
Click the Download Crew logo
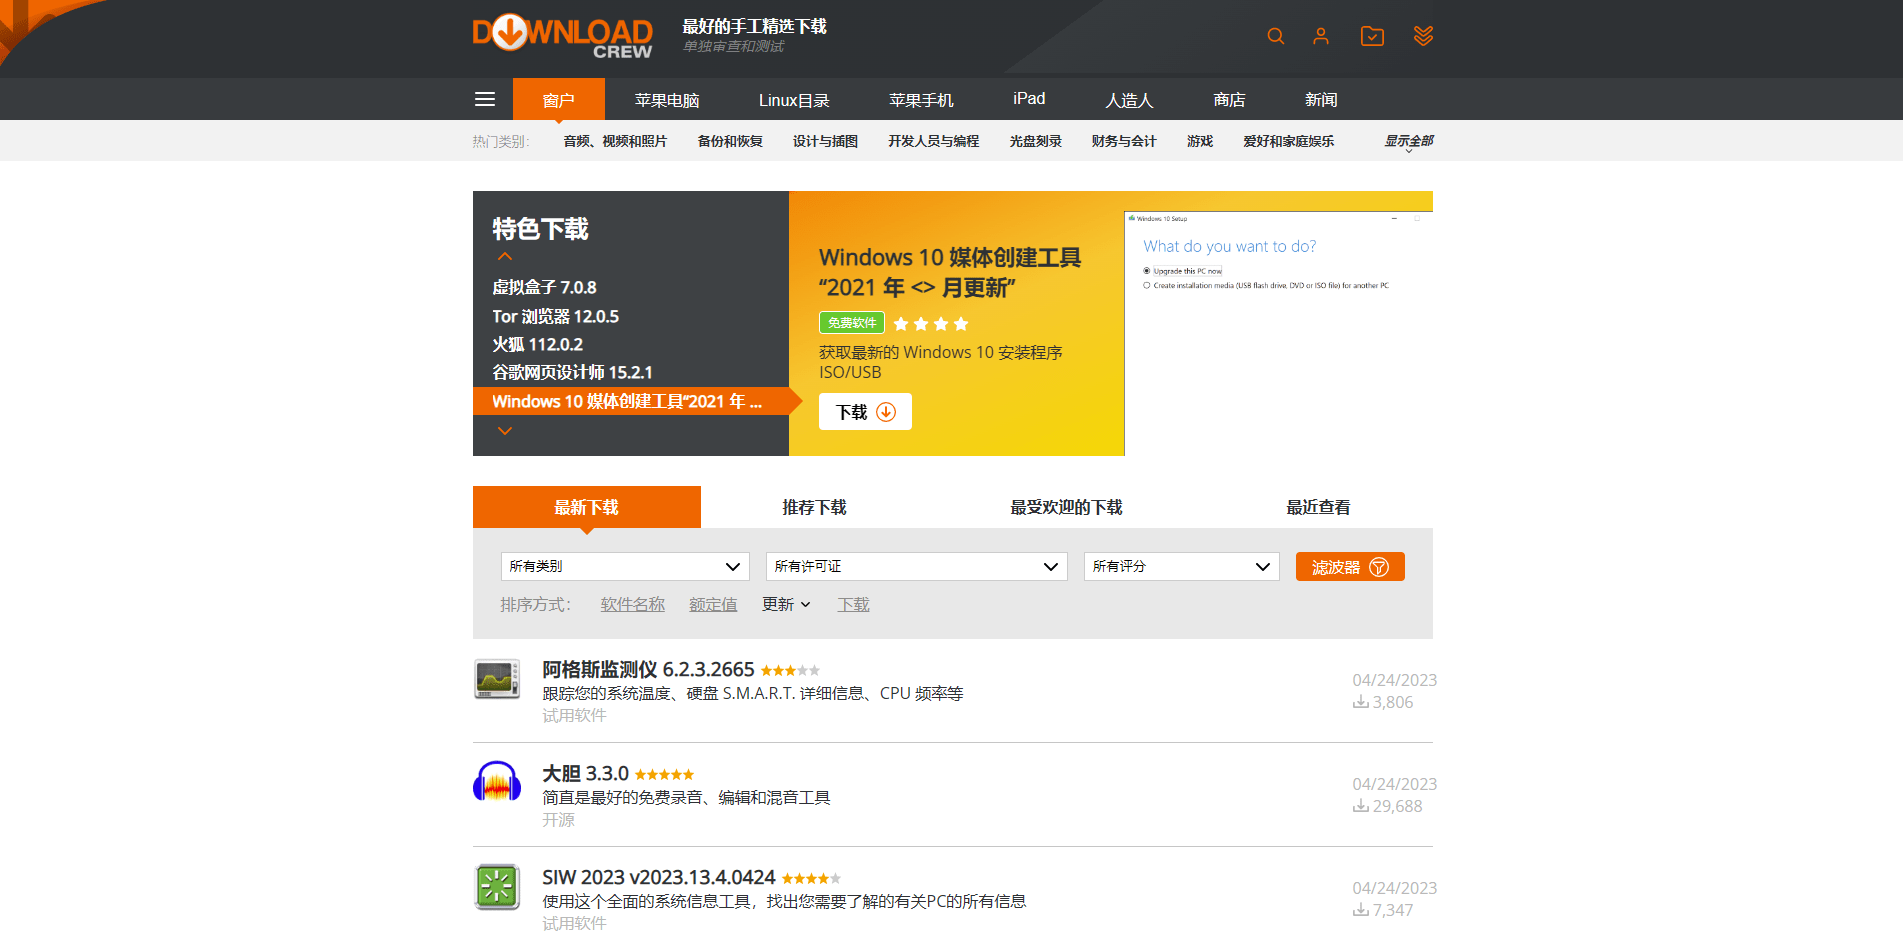(563, 37)
